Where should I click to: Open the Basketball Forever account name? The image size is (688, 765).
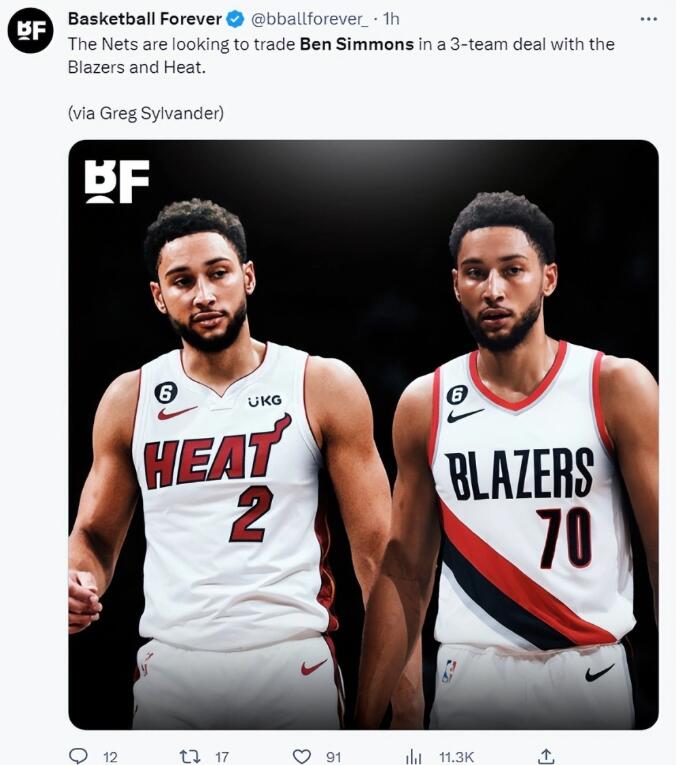point(145,19)
